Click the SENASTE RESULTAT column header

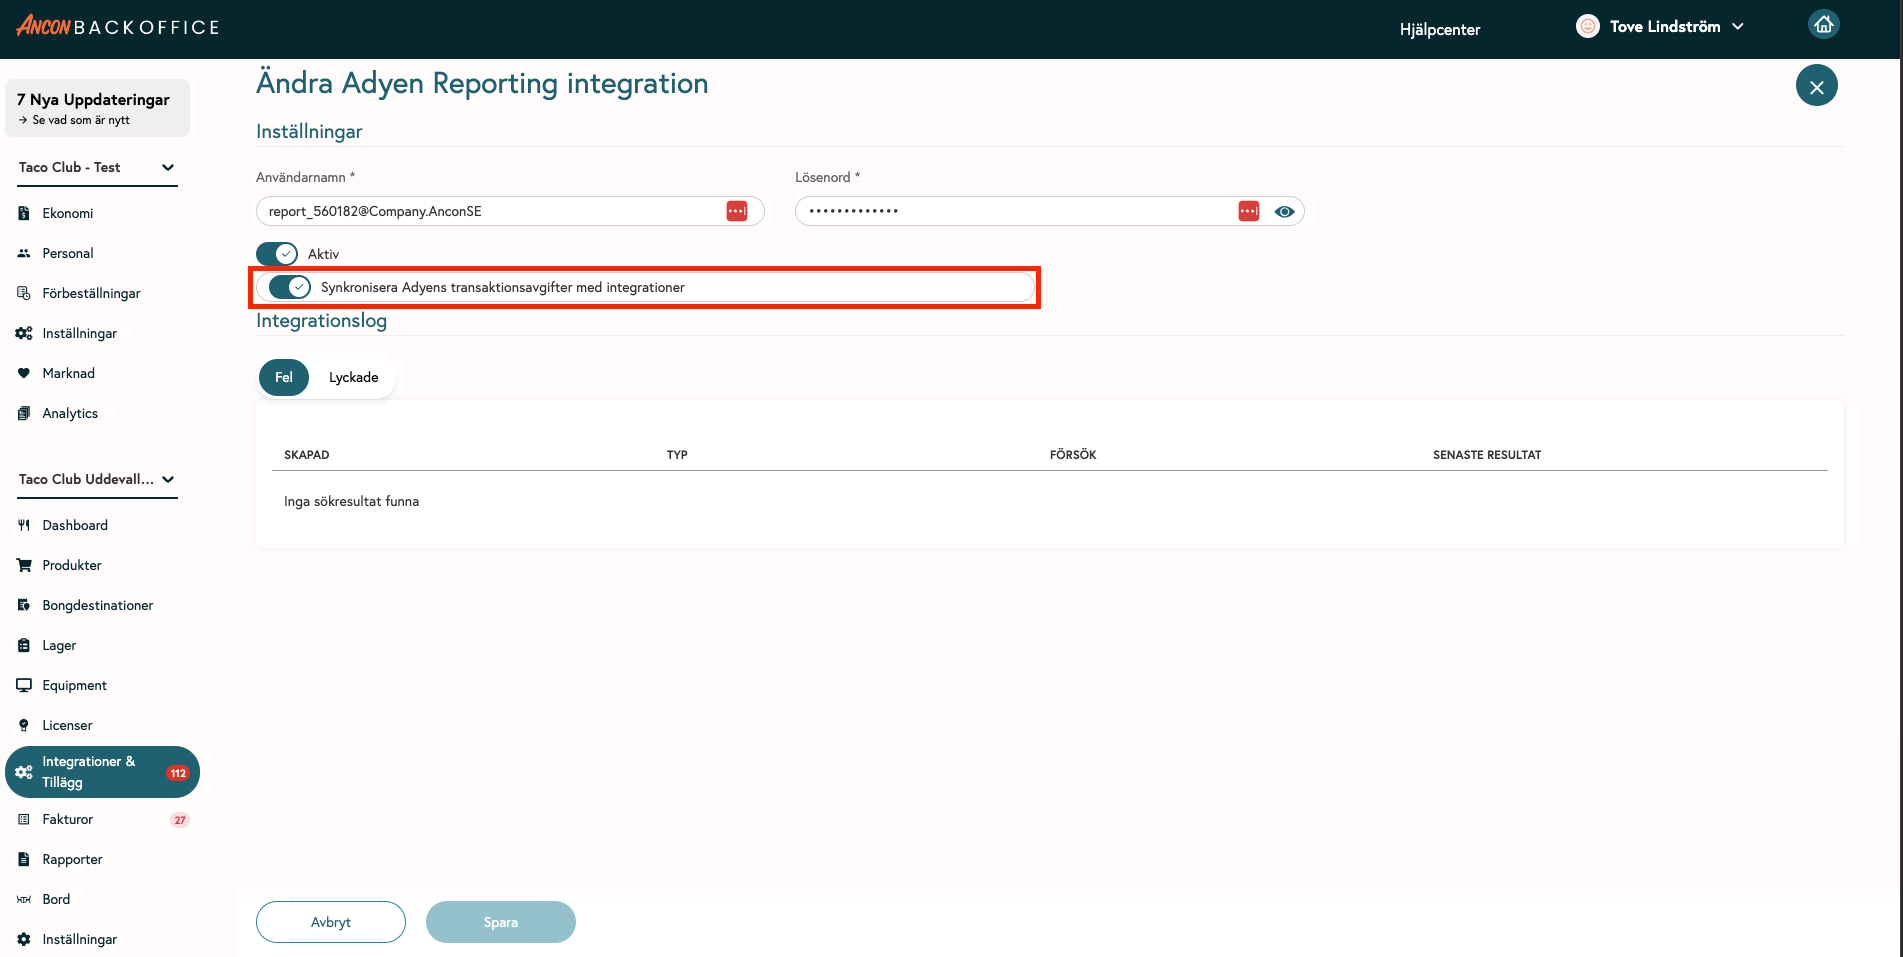click(1487, 455)
